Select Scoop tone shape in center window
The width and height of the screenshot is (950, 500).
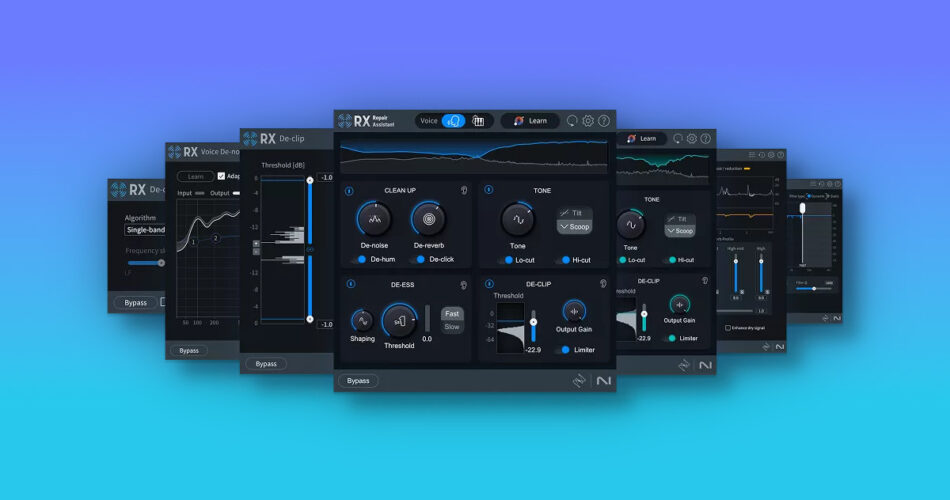click(x=575, y=227)
